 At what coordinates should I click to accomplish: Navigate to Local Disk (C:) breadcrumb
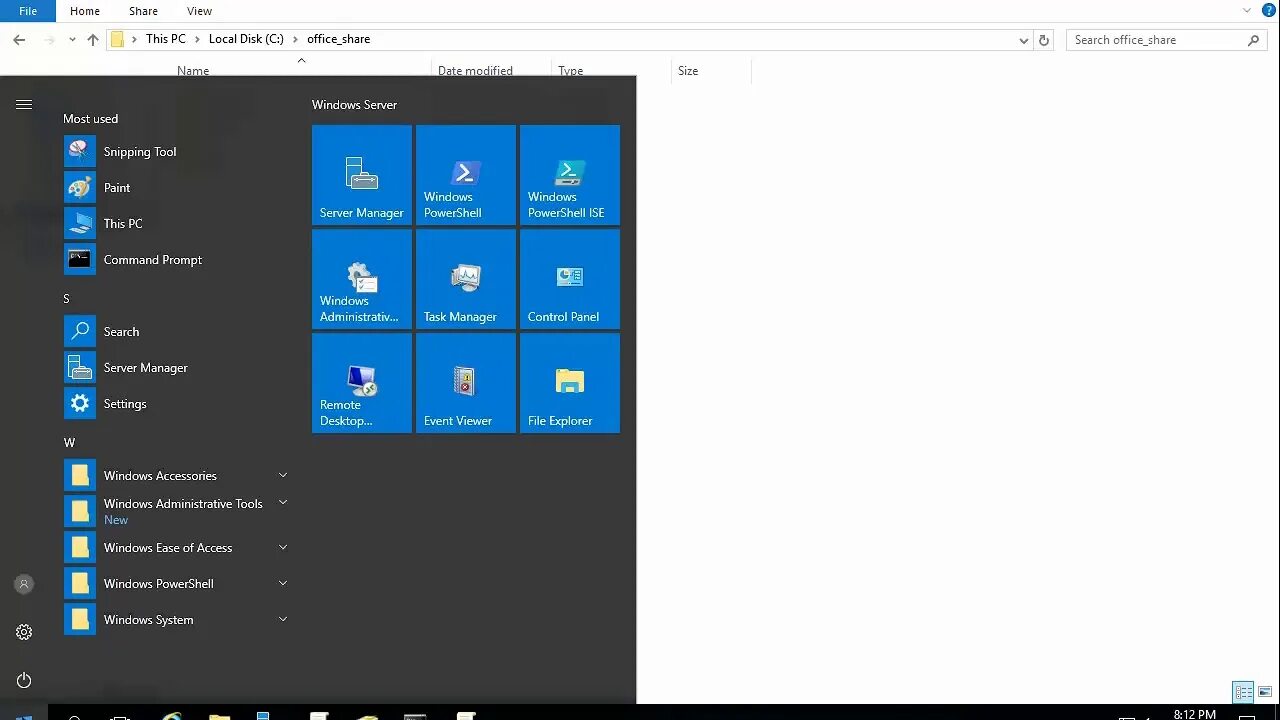[x=246, y=39]
